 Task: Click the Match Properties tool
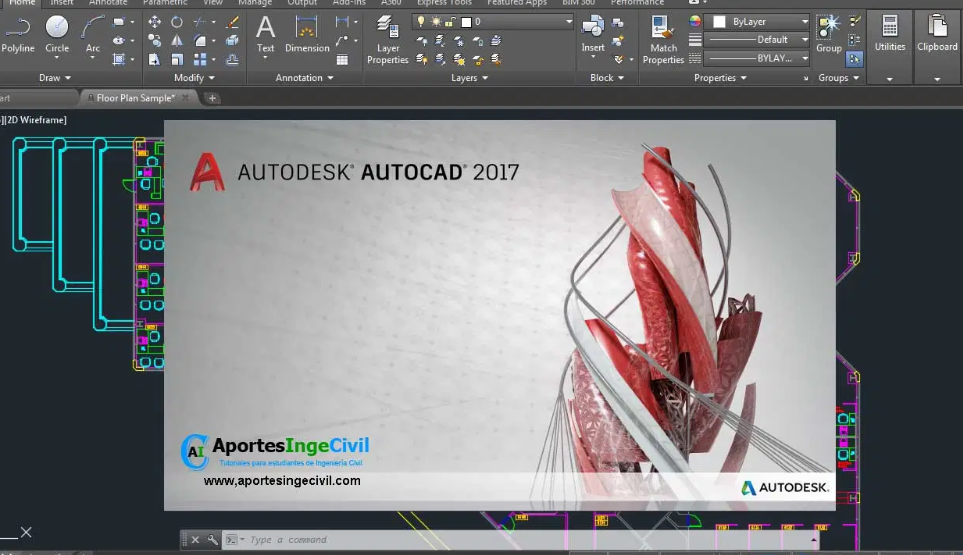click(x=663, y=38)
